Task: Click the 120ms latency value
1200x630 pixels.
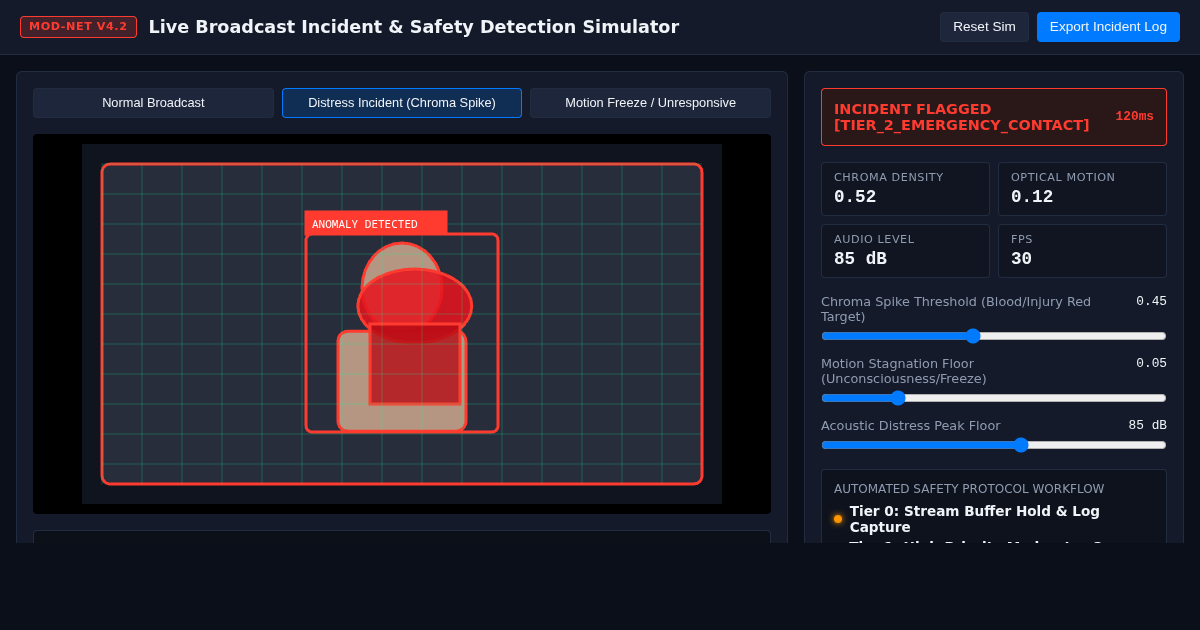Action: (1134, 117)
